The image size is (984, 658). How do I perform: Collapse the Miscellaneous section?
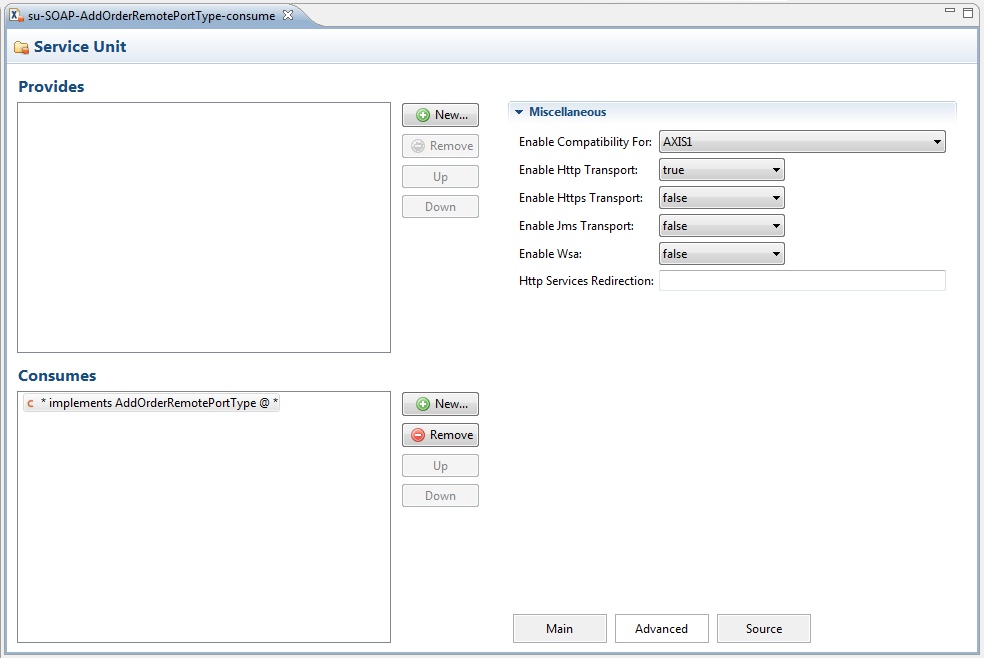point(519,112)
